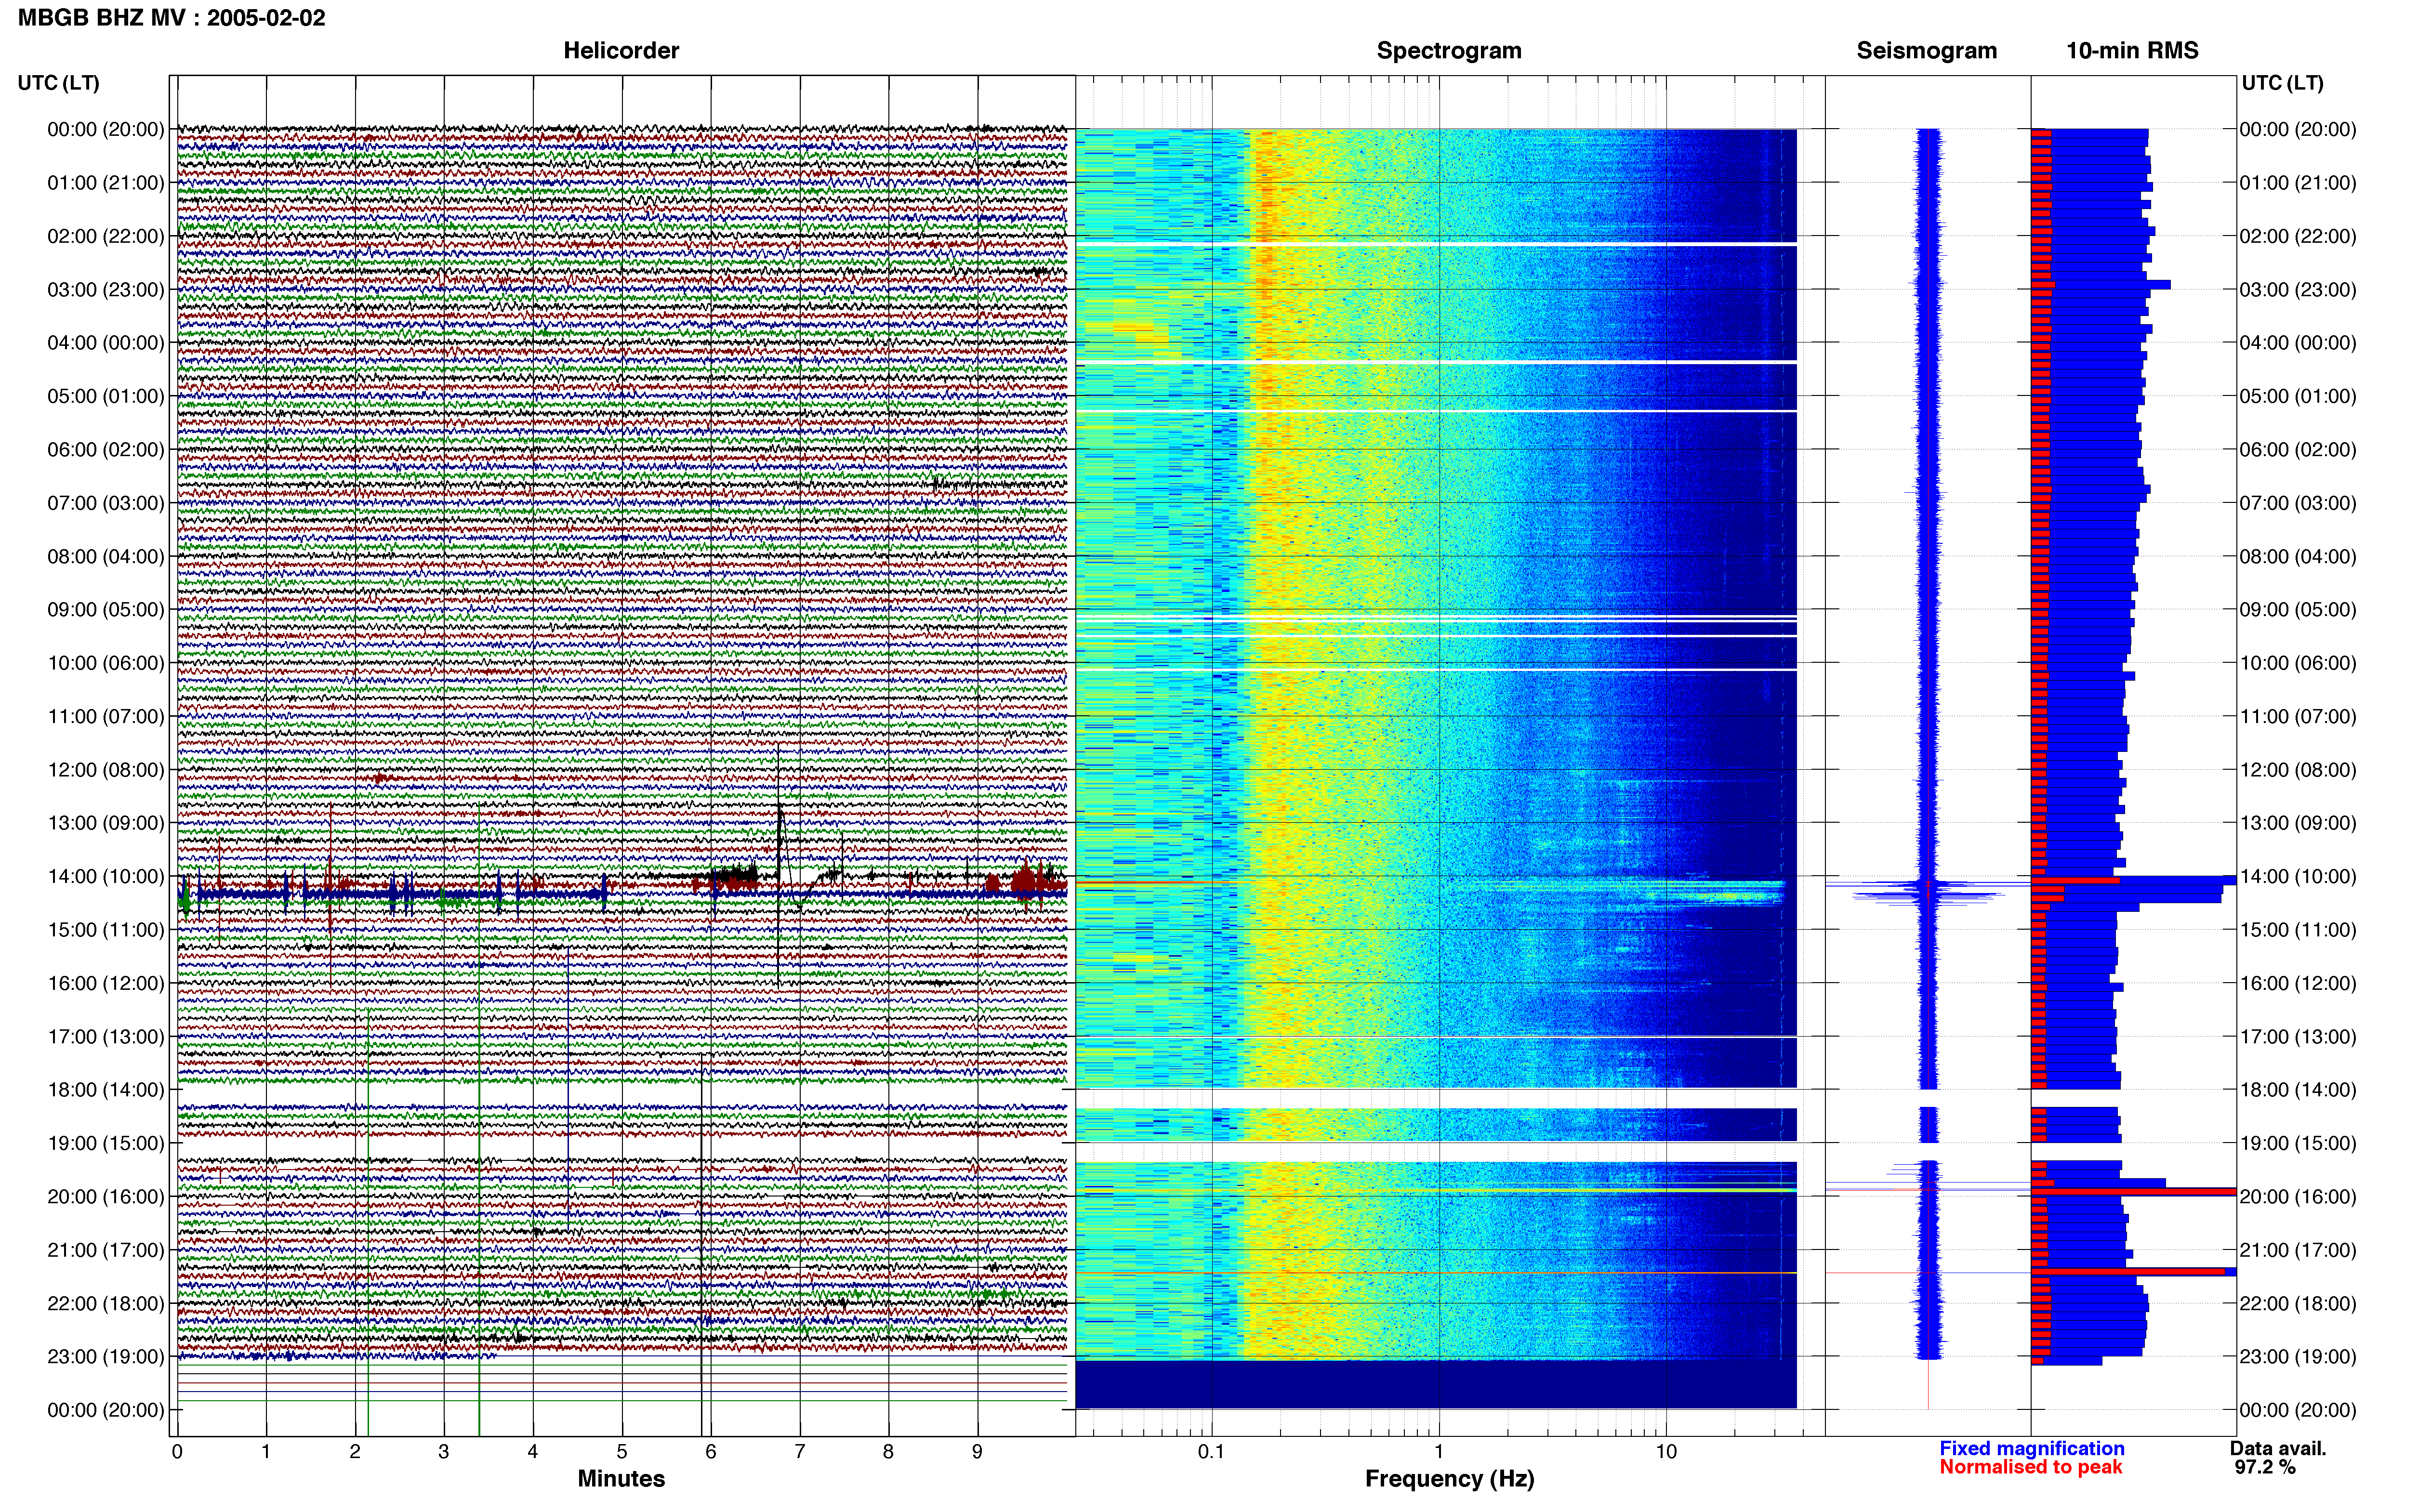
Task: Select left time label 20:00 (16:00)
Action: pyautogui.click(x=106, y=1196)
